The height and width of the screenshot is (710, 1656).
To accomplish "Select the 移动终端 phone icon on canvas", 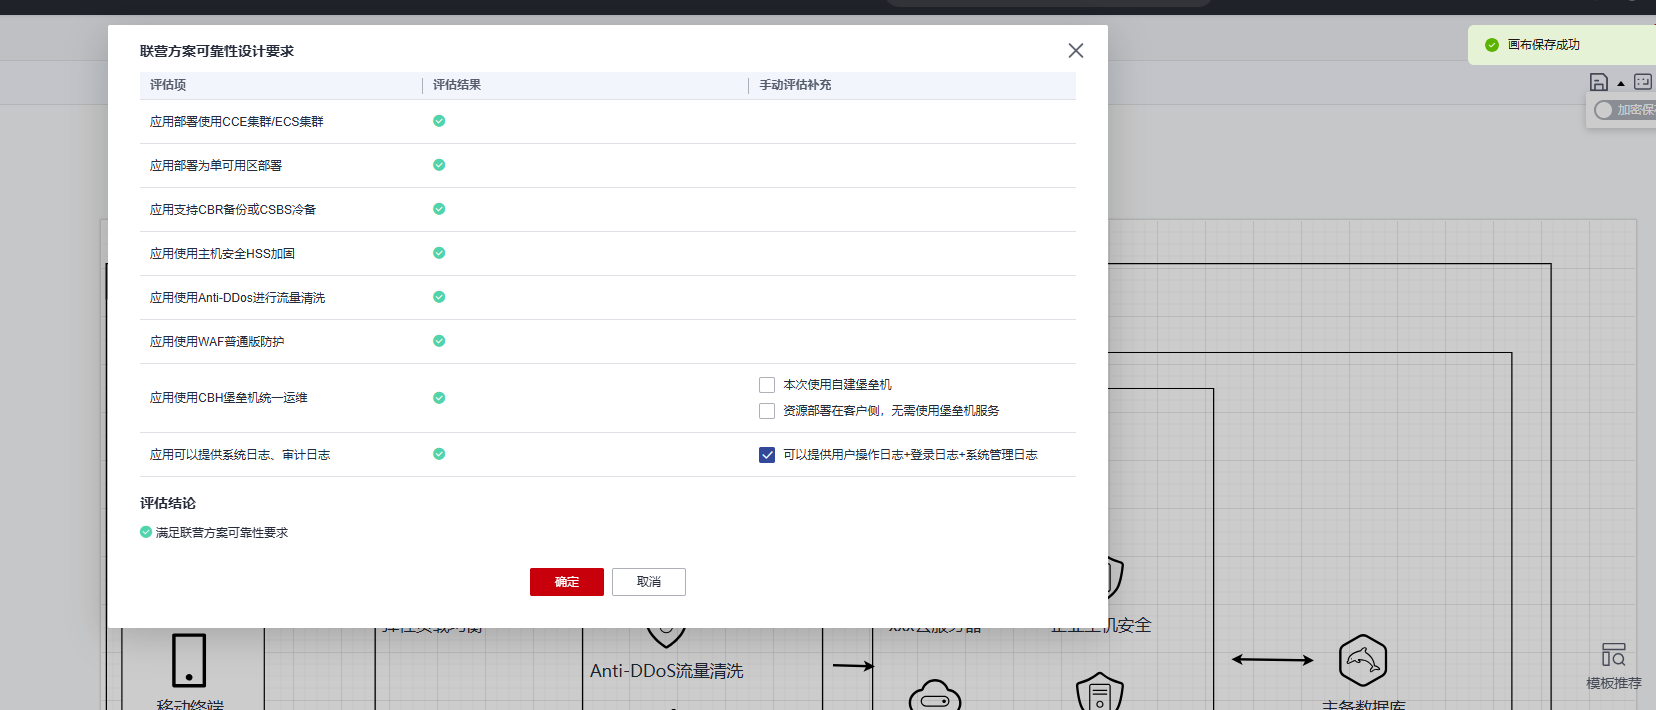I will click(189, 660).
